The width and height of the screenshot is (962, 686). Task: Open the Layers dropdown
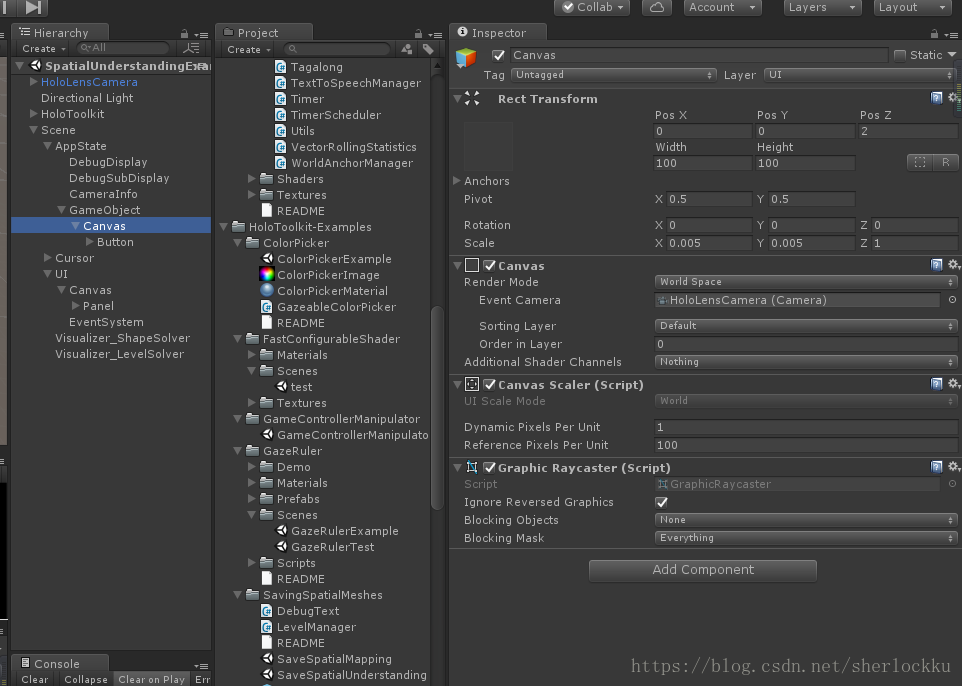(822, 7)
